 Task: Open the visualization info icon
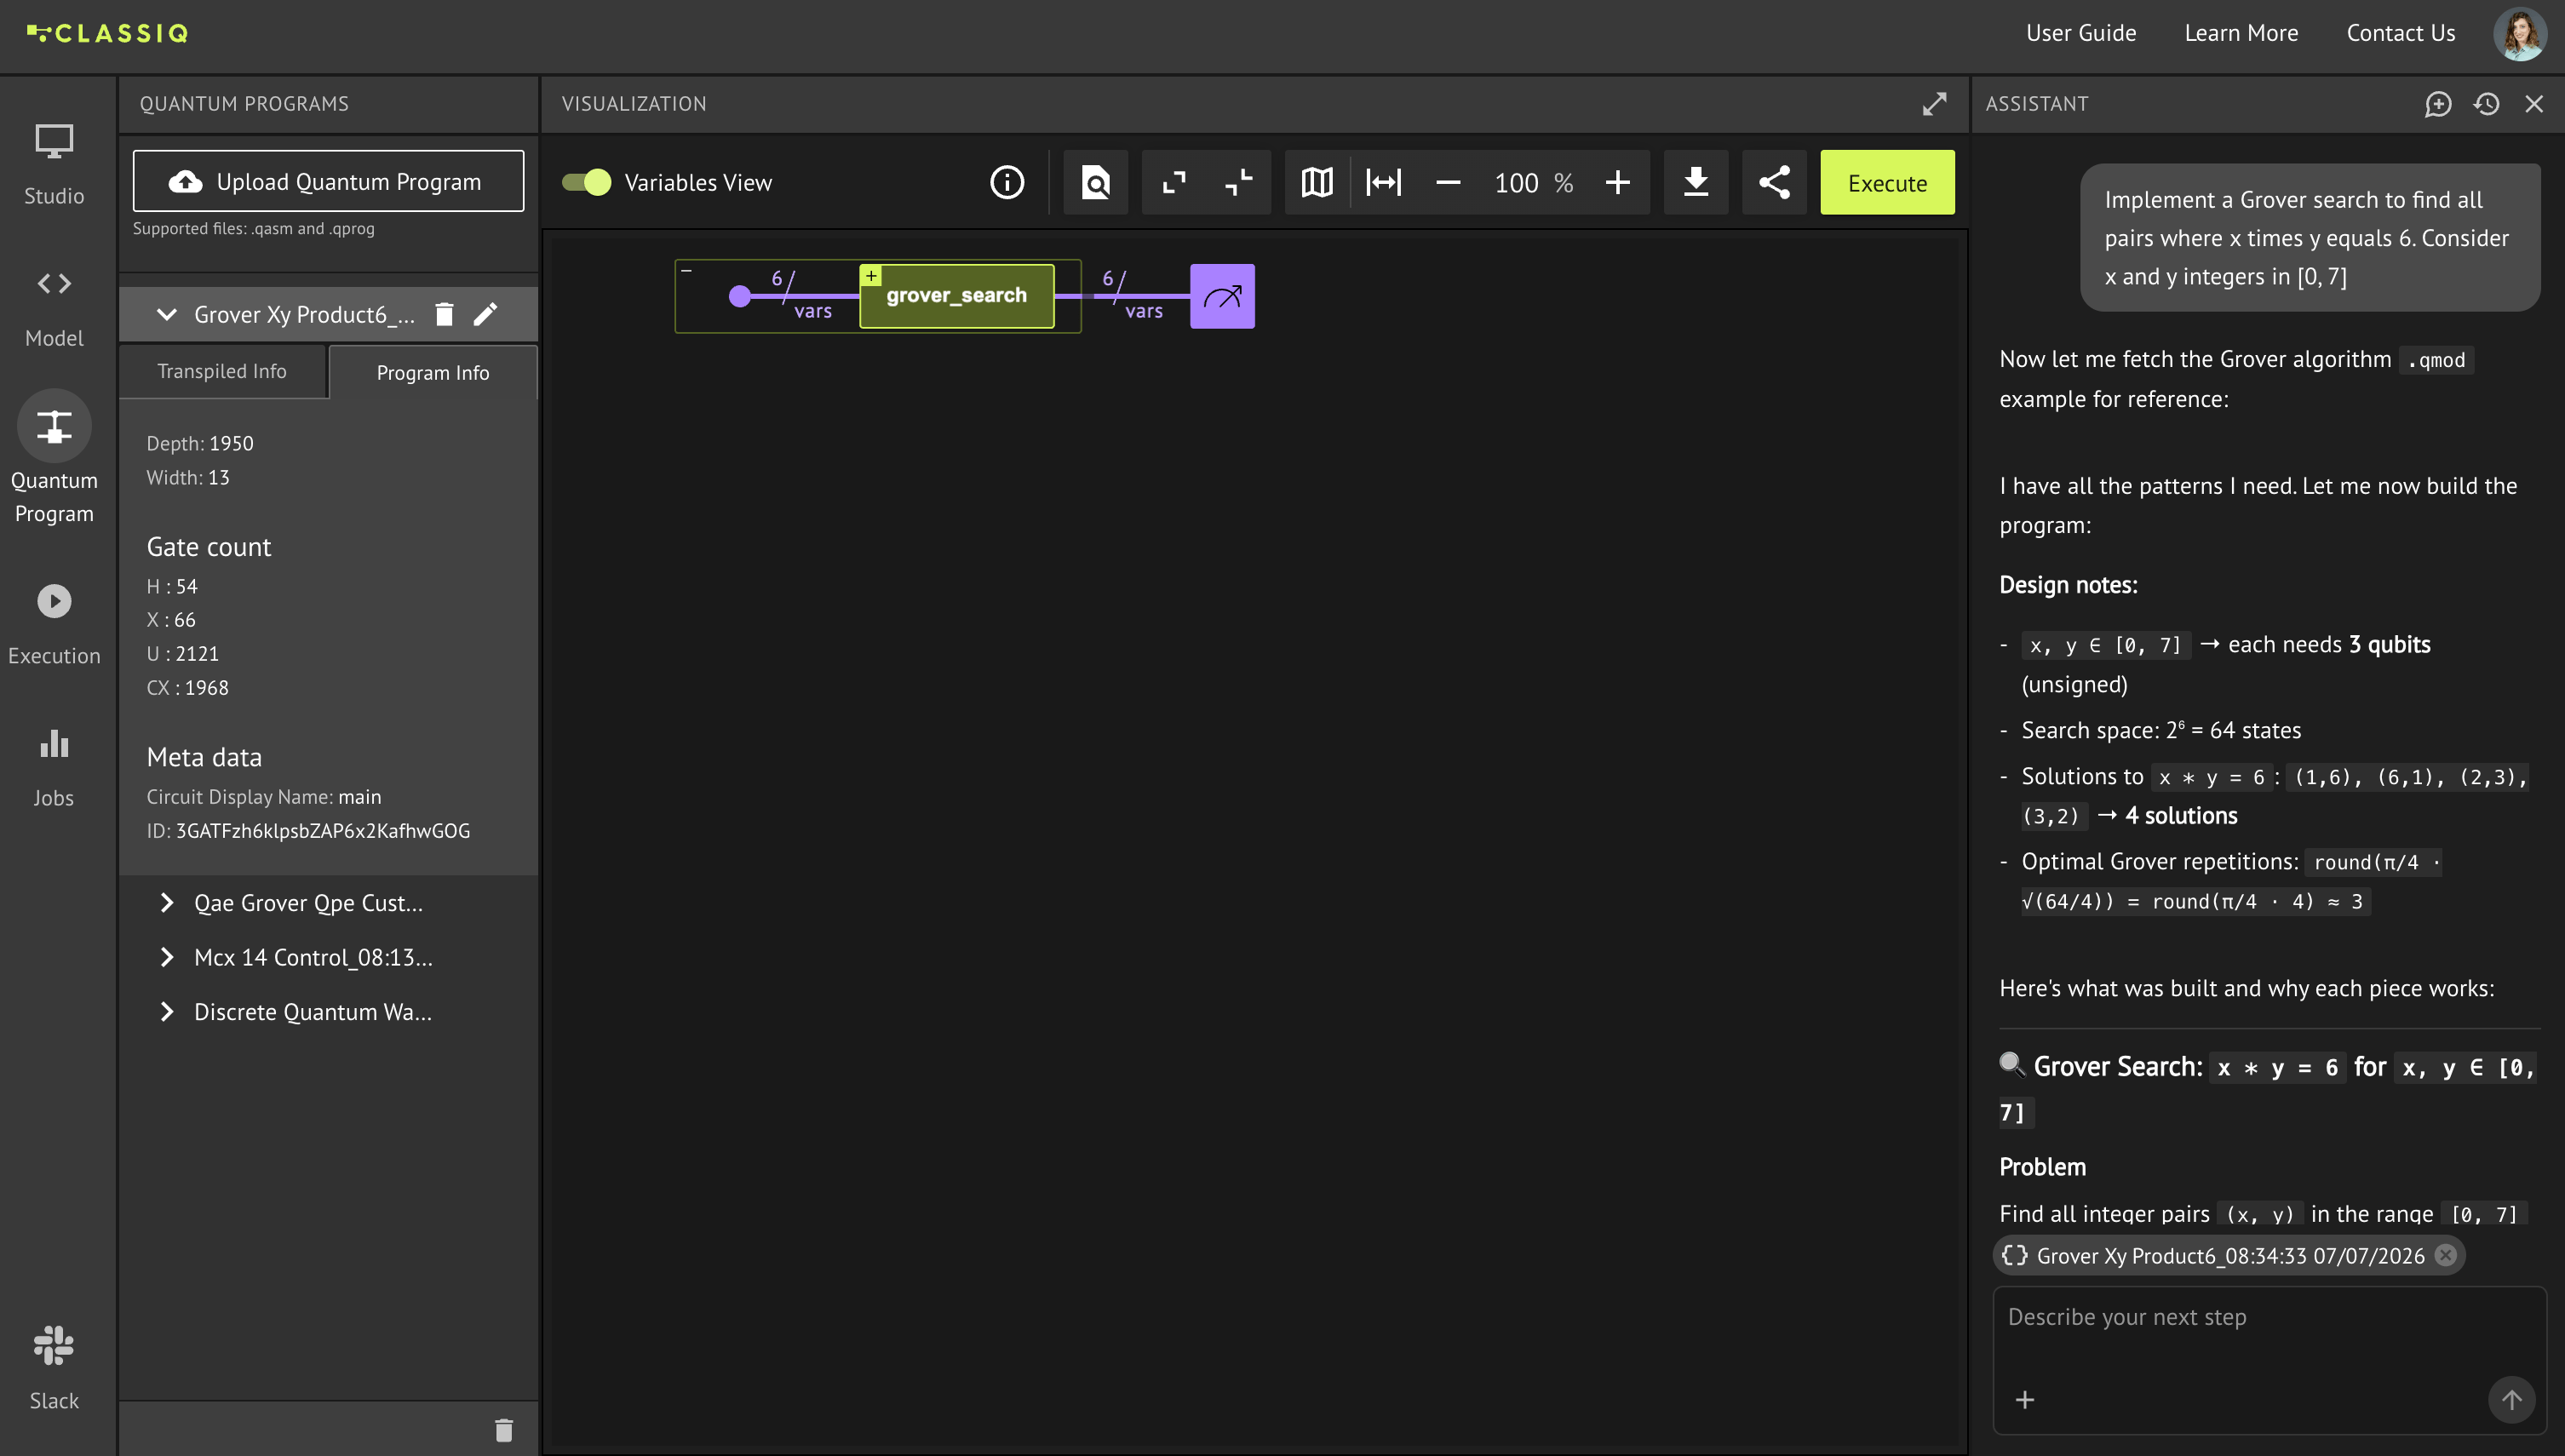tap(1007, 182)
